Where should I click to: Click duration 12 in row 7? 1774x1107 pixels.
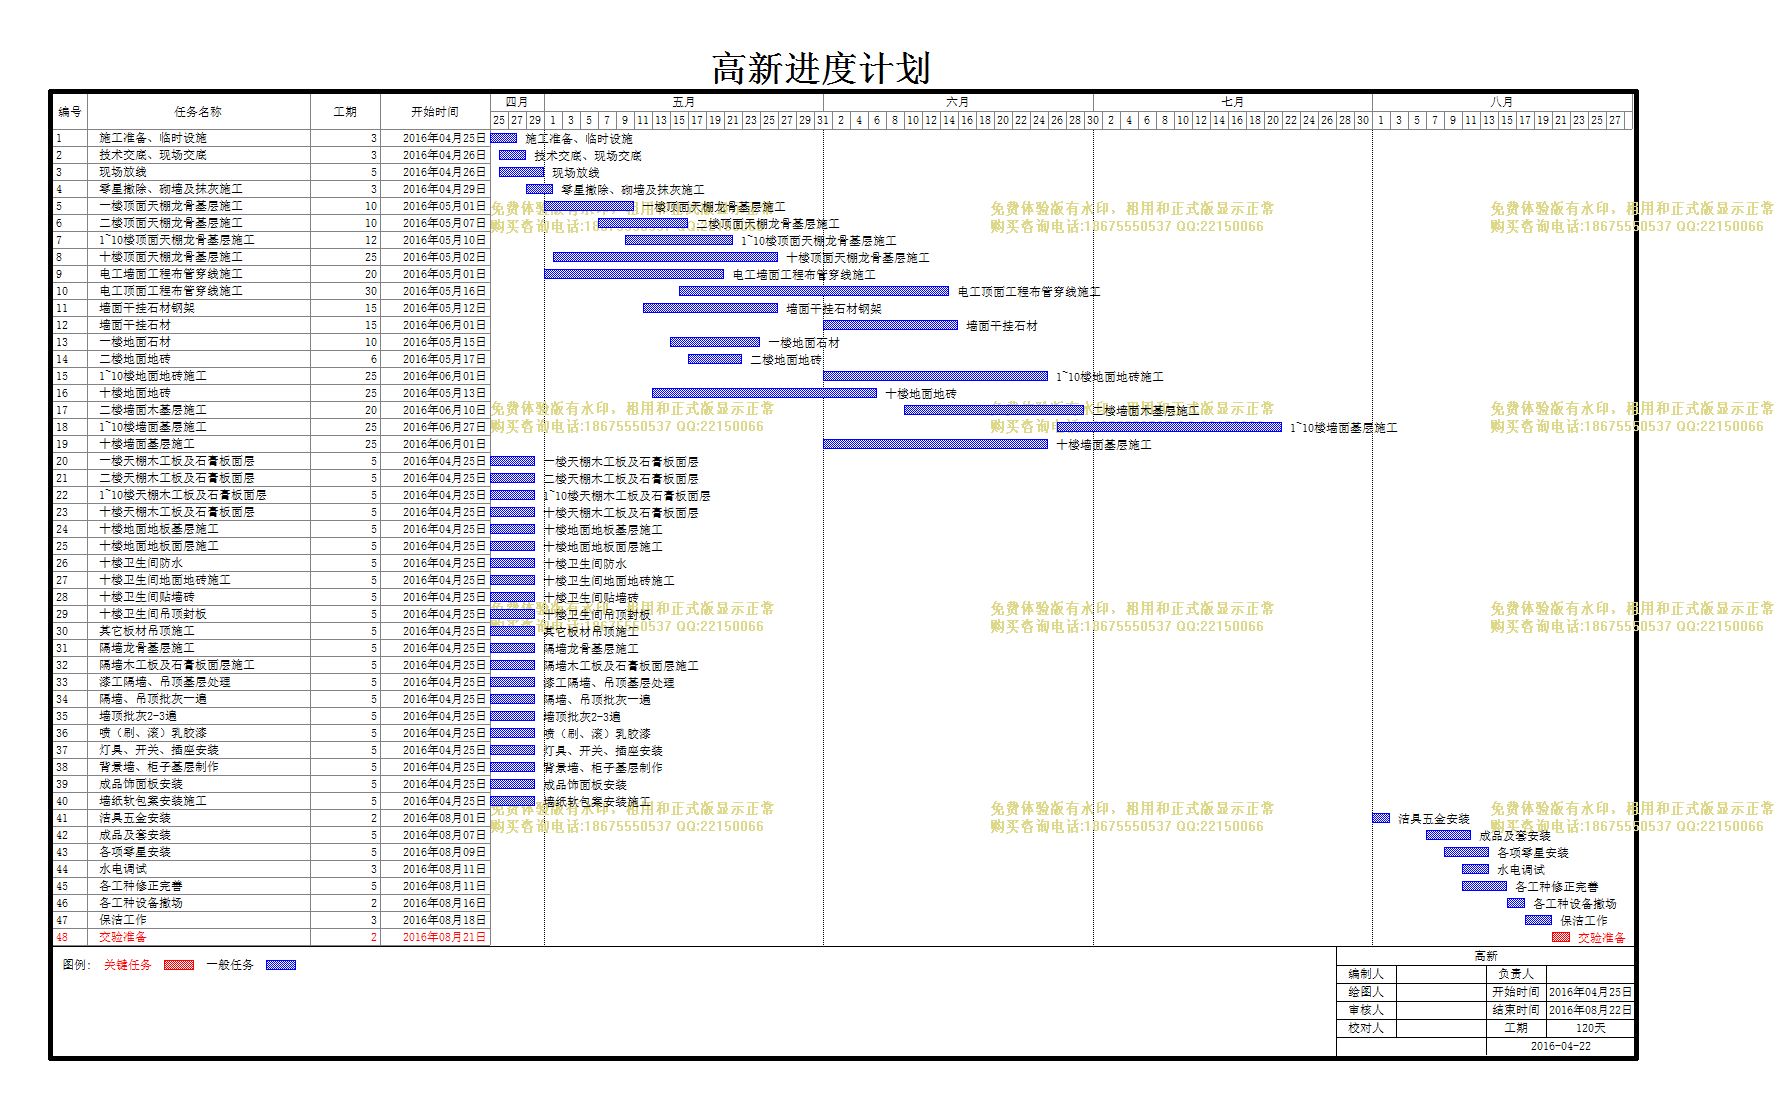pyautogui.click(x=371, y=240)
